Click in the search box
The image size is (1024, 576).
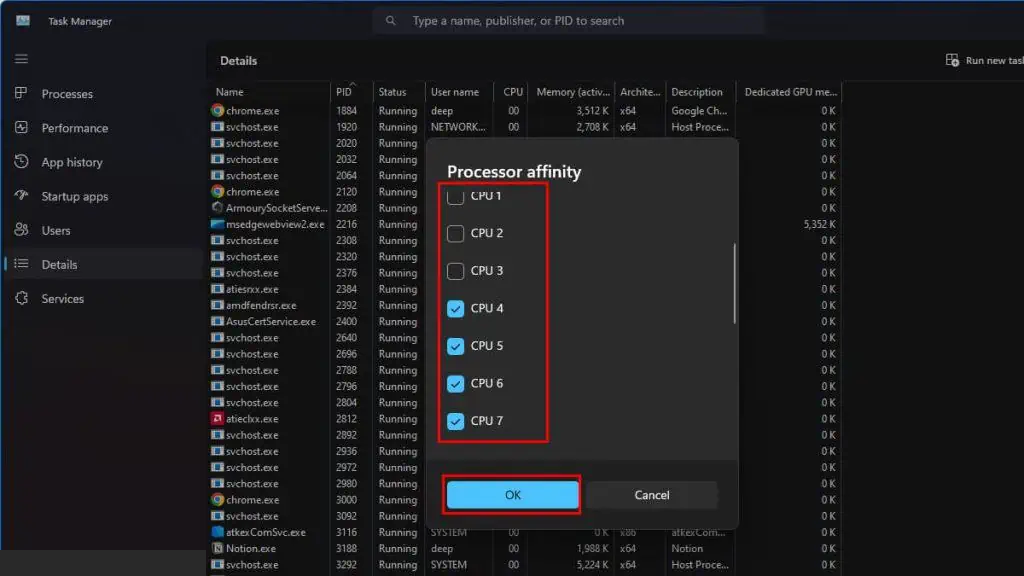tap(568, 21)
